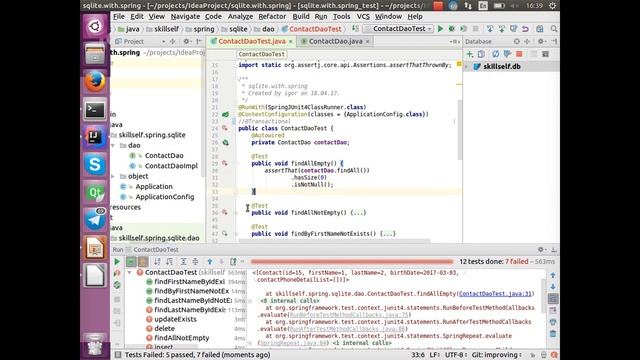The image size is (640, 360).
Task: Jump to previous failed test
Action: point(209,262)
